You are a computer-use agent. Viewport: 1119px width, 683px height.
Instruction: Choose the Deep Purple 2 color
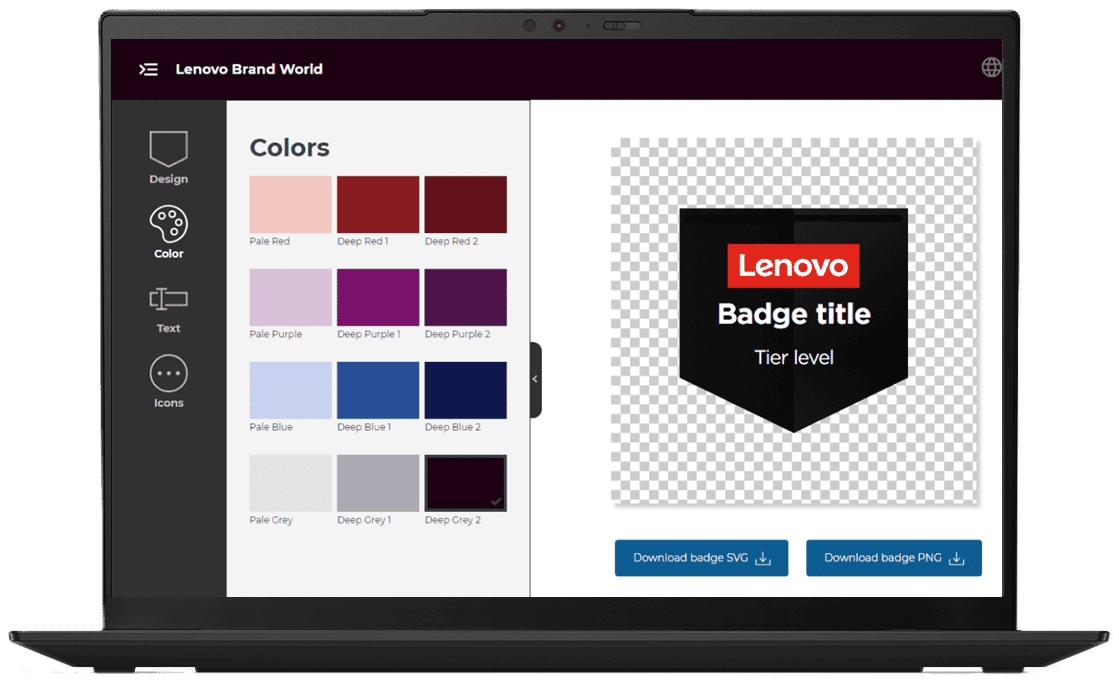[x=465, y=297]
